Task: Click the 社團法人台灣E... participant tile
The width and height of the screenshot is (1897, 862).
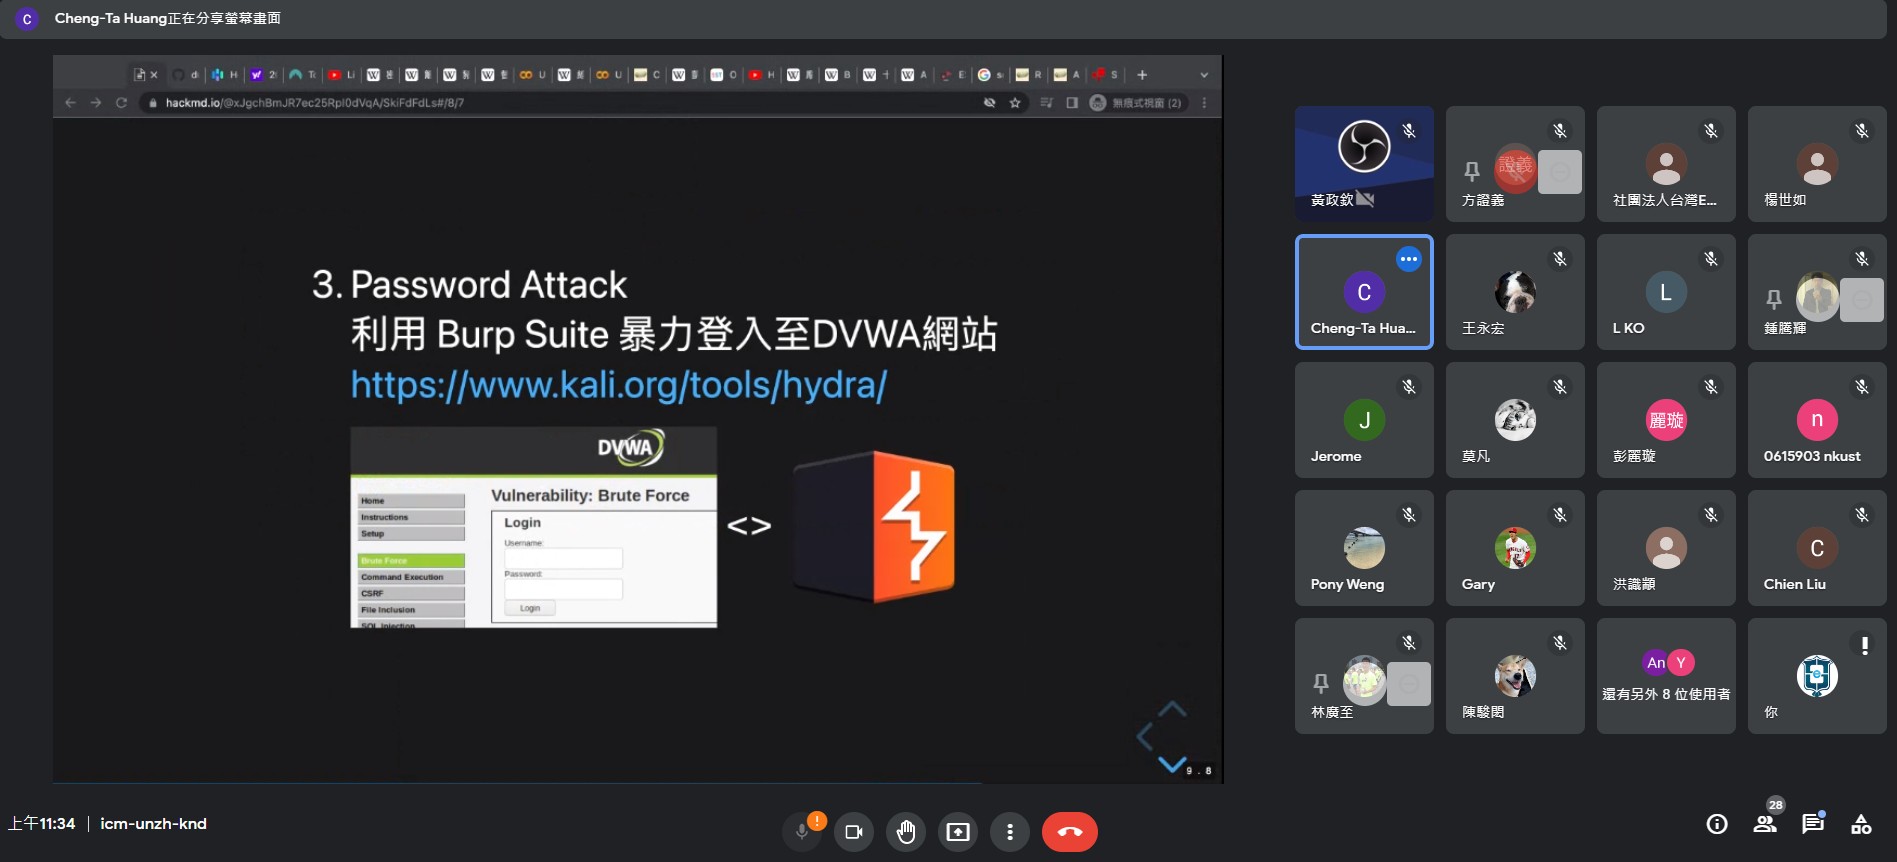Action: 1666,164
